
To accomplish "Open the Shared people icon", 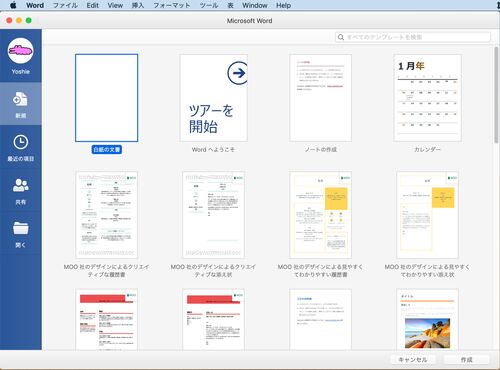I will (20, 185).
